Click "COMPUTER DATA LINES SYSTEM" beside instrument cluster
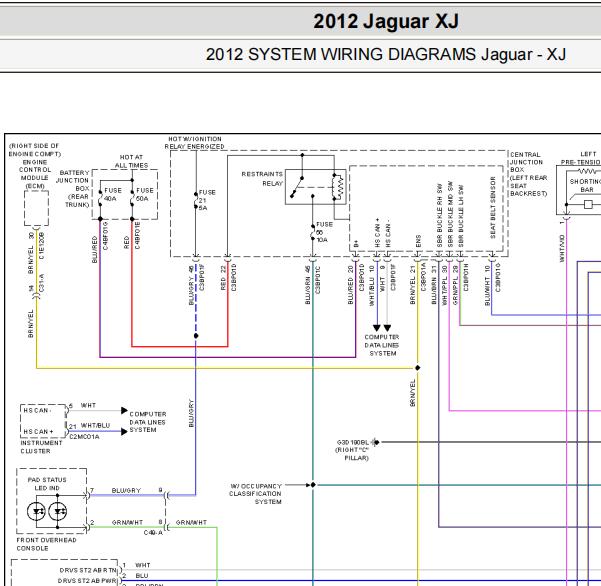The width and height of the screenshot is (601, 586). (148, 422)
